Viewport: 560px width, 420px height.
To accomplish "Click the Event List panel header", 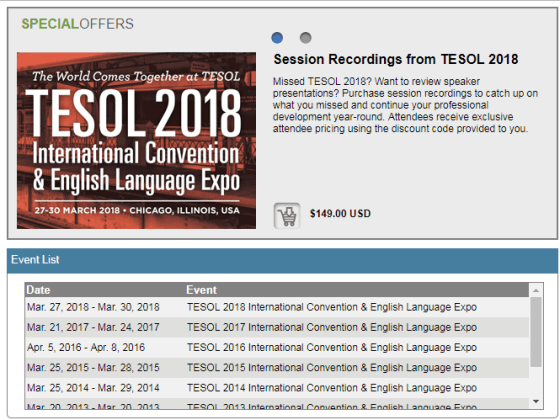I will (282, 260).
